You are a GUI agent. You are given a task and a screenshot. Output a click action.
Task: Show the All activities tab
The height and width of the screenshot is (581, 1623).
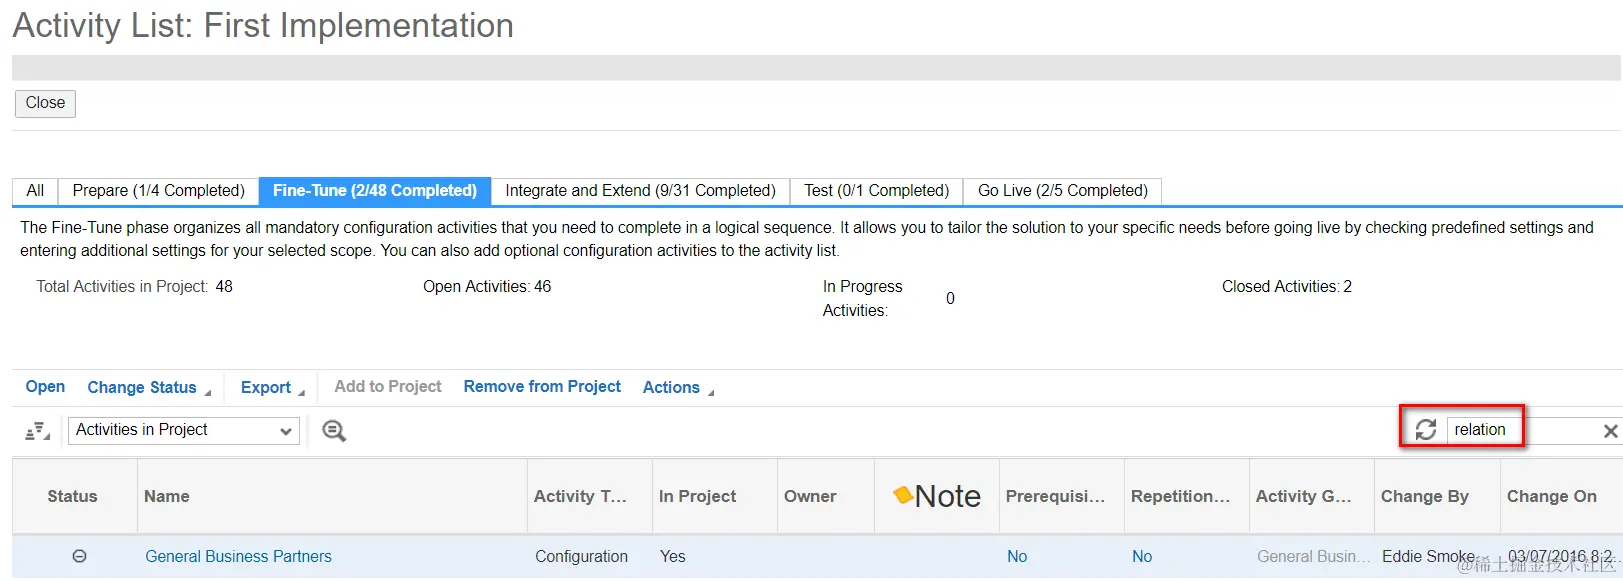coord(35,191)
